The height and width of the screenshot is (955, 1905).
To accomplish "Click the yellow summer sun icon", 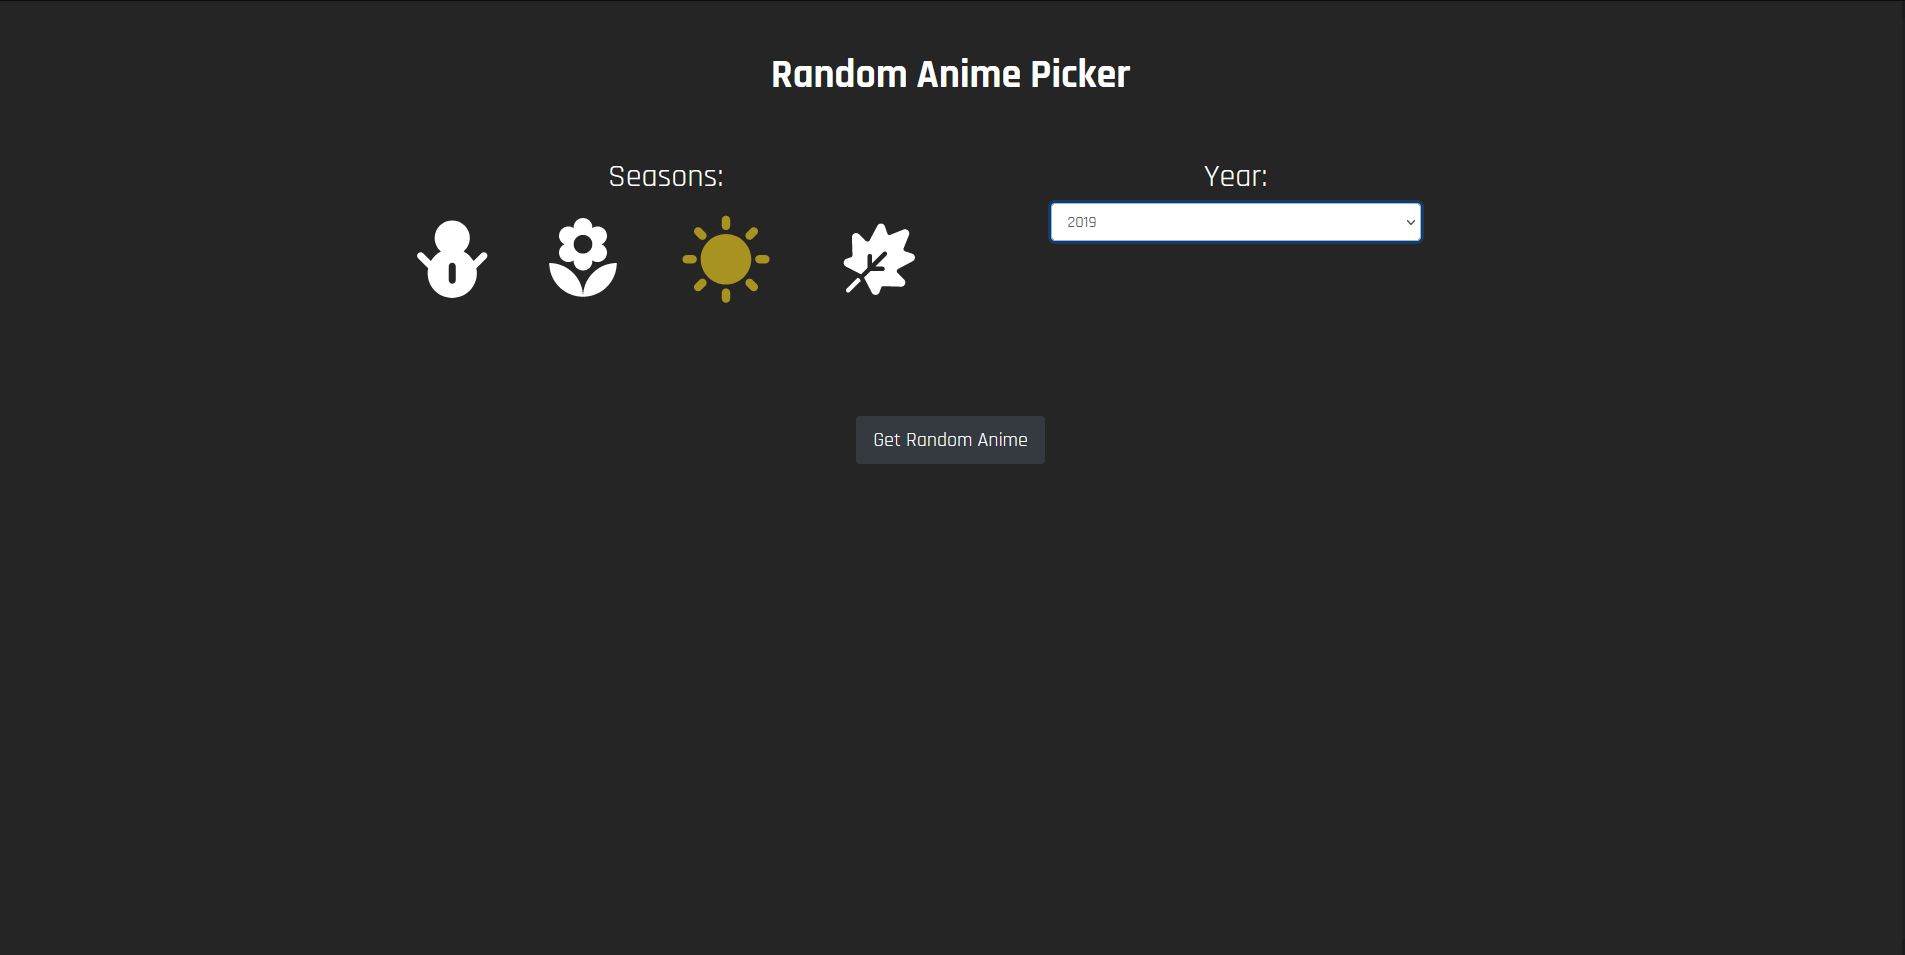I will click(x=726, y=259).
